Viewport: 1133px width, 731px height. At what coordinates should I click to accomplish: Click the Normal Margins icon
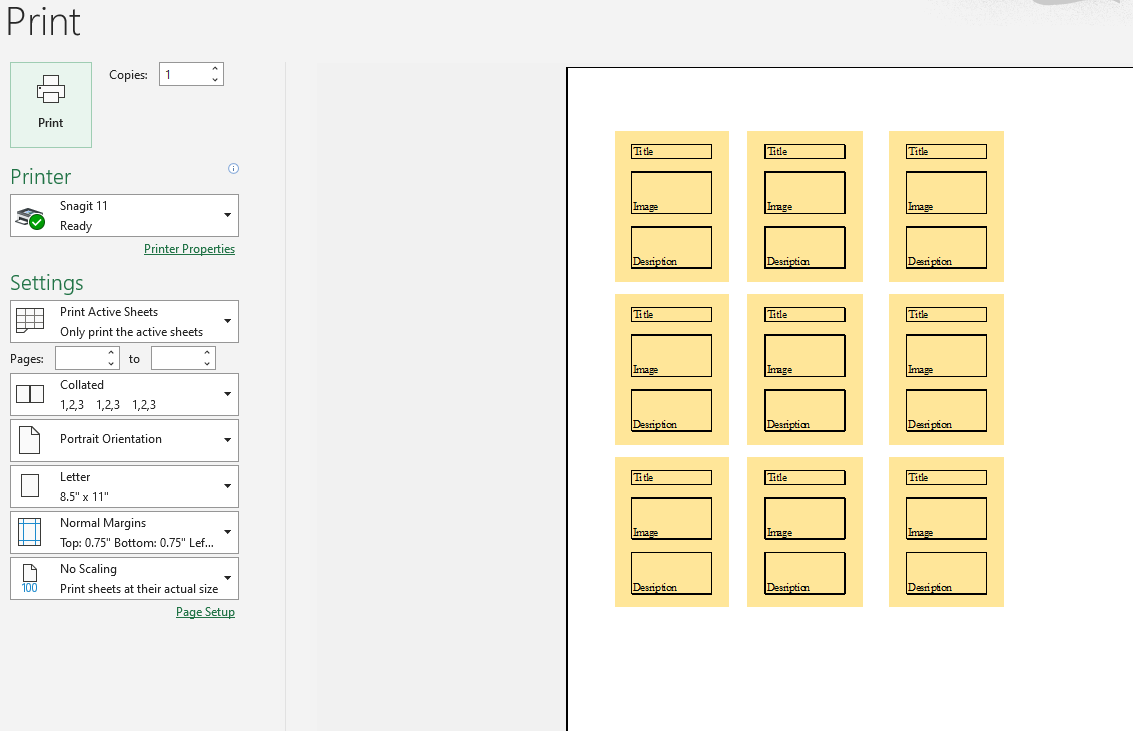[30, 532]
